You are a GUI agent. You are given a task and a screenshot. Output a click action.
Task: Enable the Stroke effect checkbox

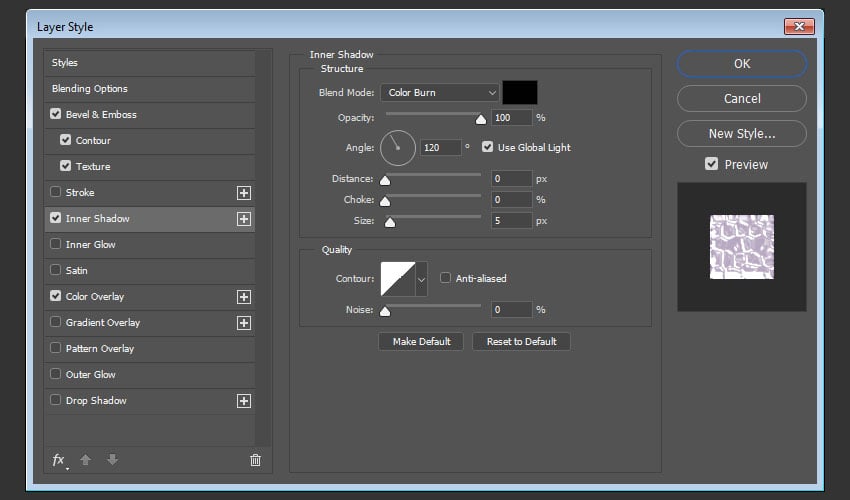pyautogui.click(x=55, y=192)
